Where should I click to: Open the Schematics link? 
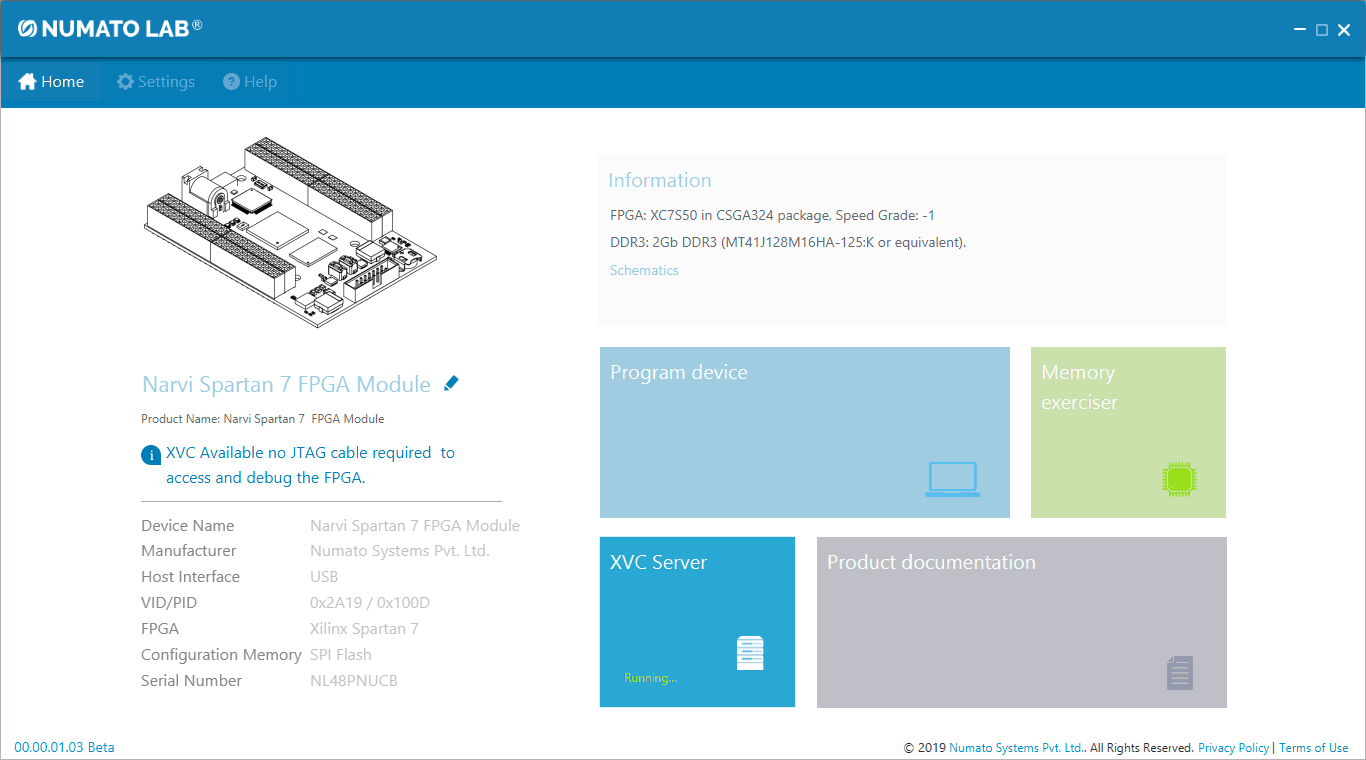644,270
